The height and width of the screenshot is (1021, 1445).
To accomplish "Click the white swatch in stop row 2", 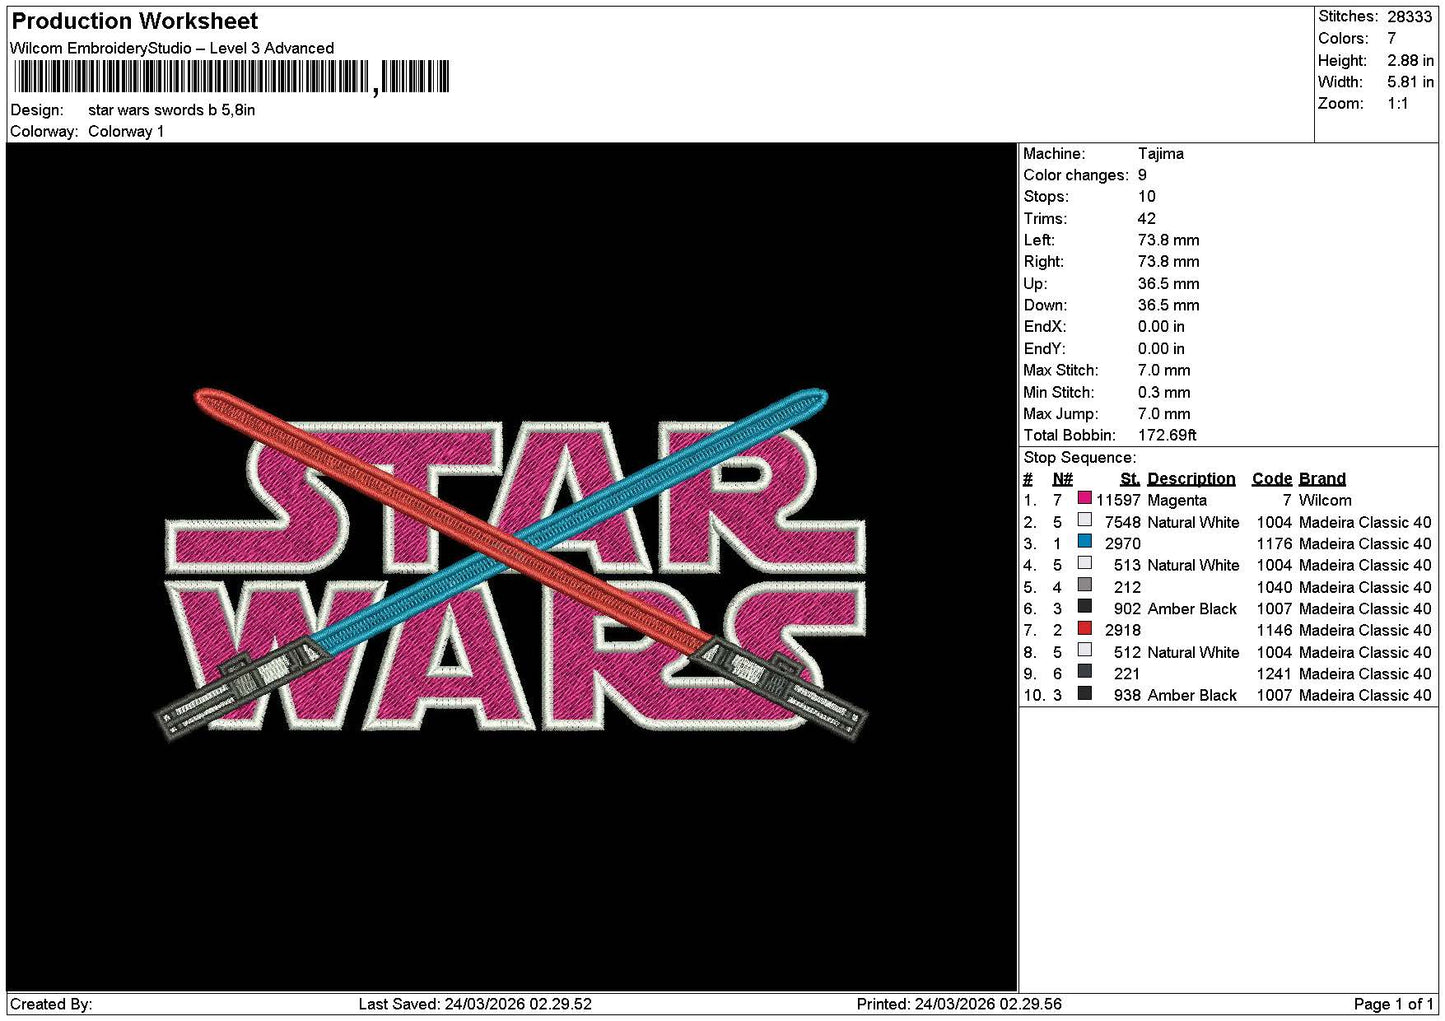I will 1084,520.
